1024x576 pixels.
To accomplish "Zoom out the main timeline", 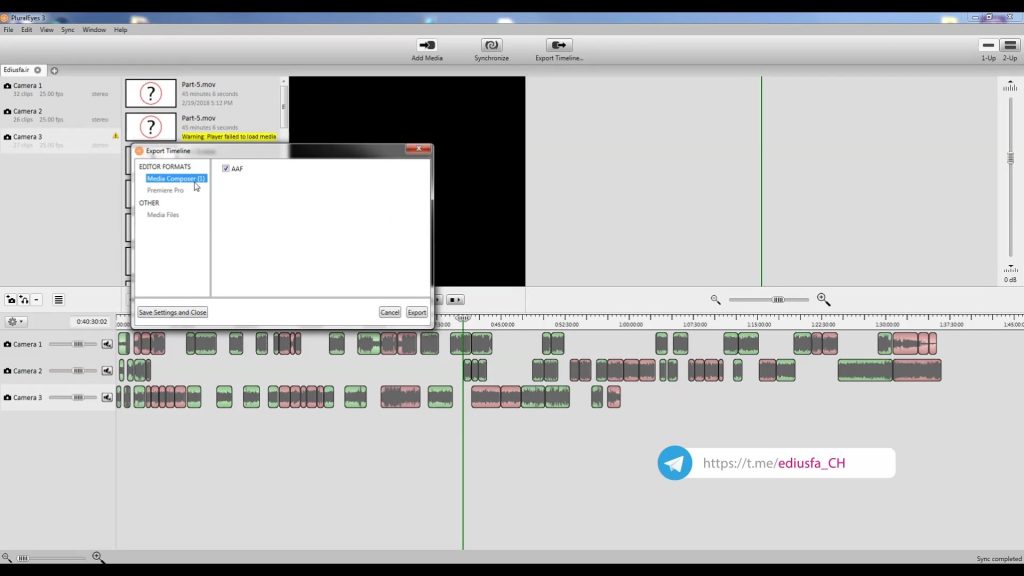I will 716,300.
